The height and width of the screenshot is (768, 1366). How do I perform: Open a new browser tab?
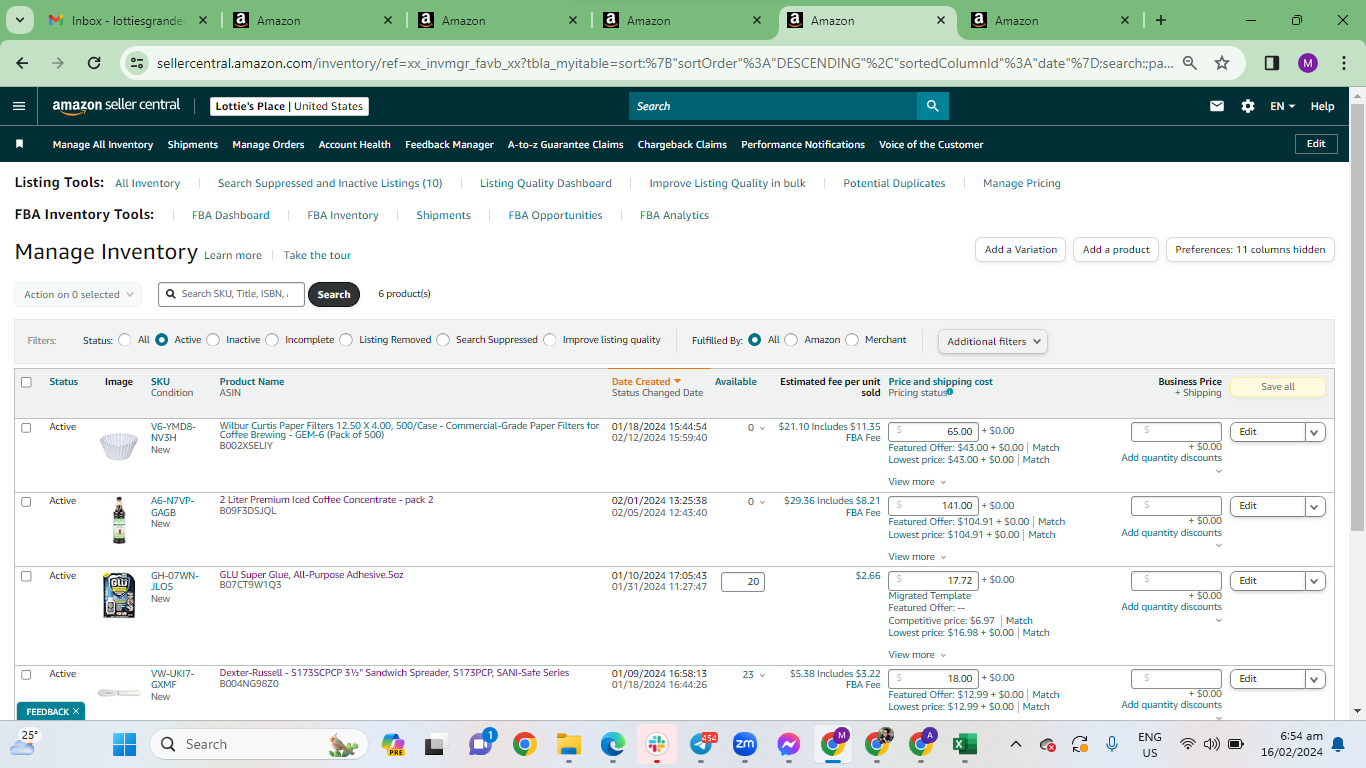coord(1161,20)
